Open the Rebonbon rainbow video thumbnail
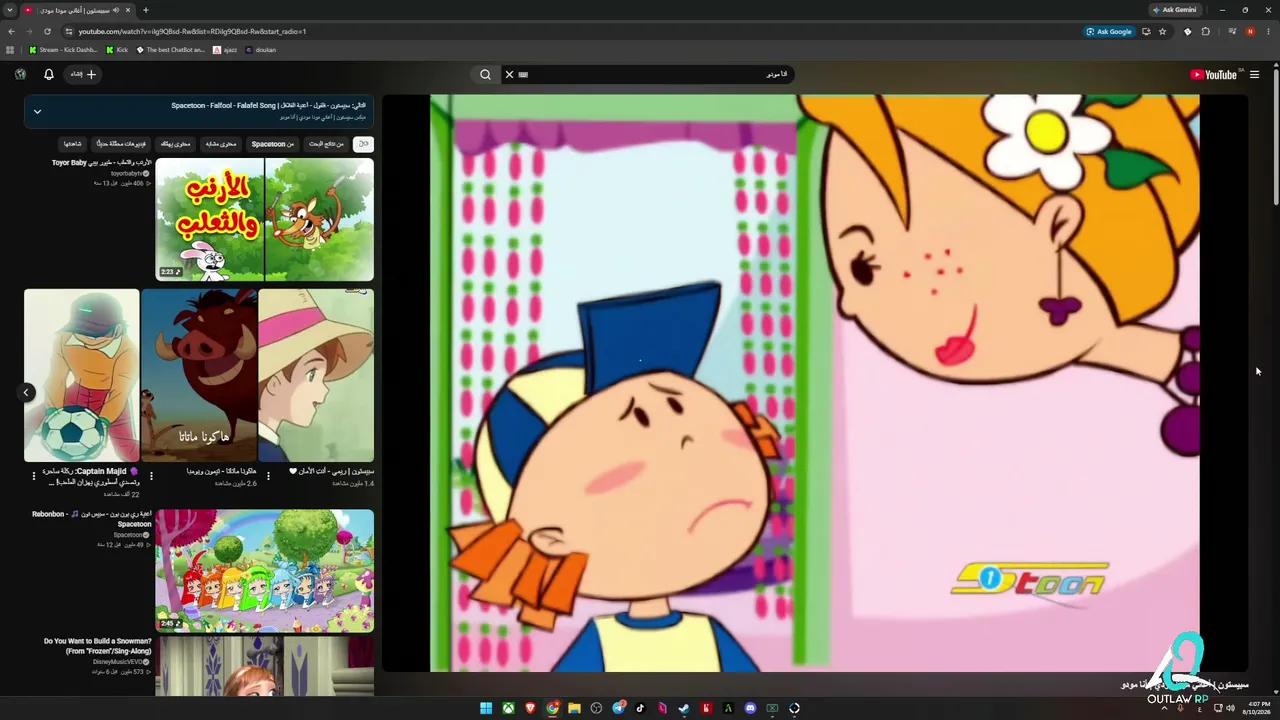The image size is (1280, 720). point(264,571)
